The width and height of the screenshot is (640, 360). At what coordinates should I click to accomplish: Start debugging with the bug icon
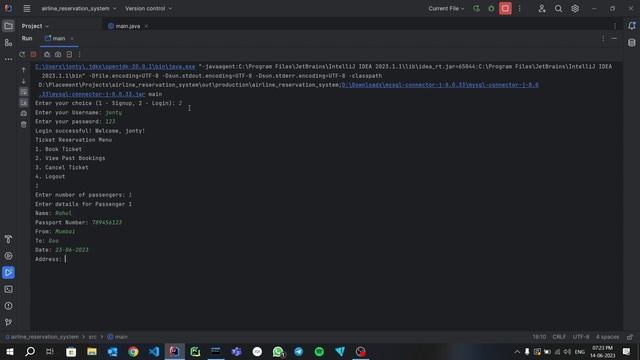pyautogui.click(x=491, y=9)
